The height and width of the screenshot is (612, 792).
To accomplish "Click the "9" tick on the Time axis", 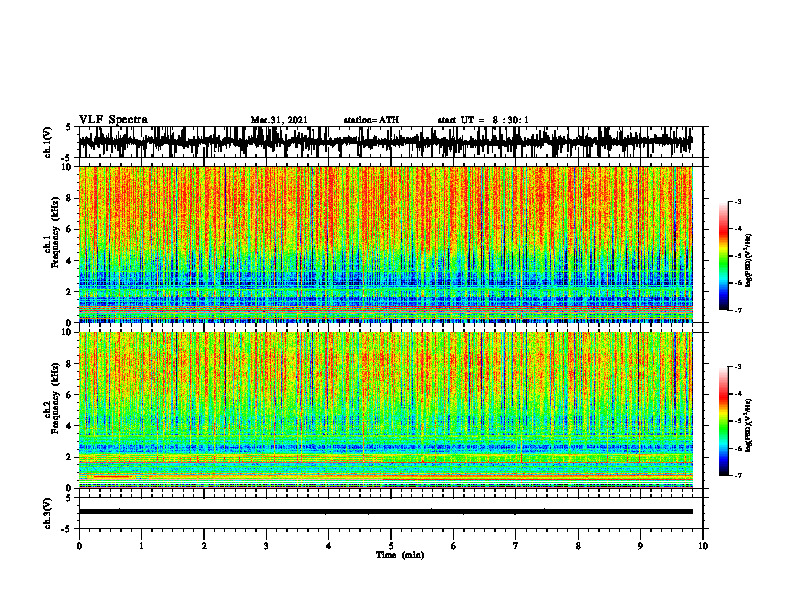I will (640, 546).
